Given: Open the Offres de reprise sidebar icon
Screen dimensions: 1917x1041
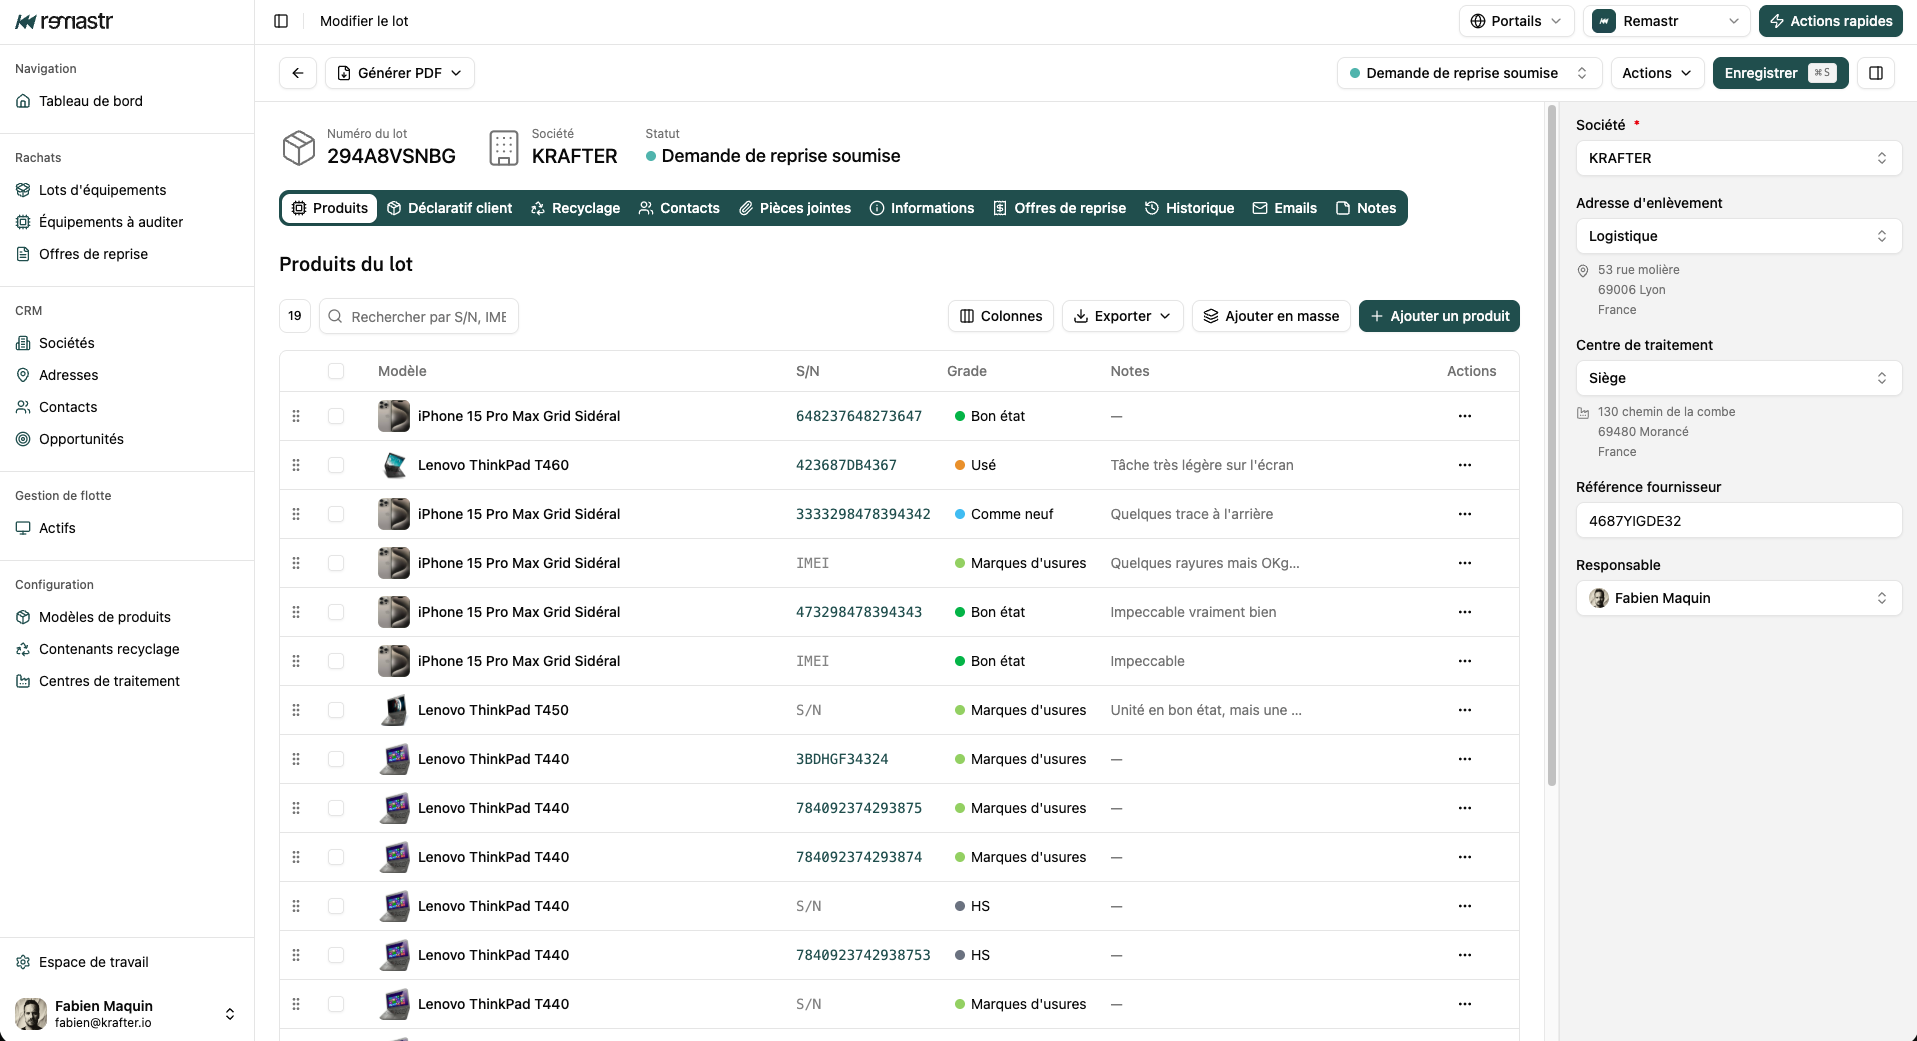Looking at the screenshot, I should coord(23,254).
